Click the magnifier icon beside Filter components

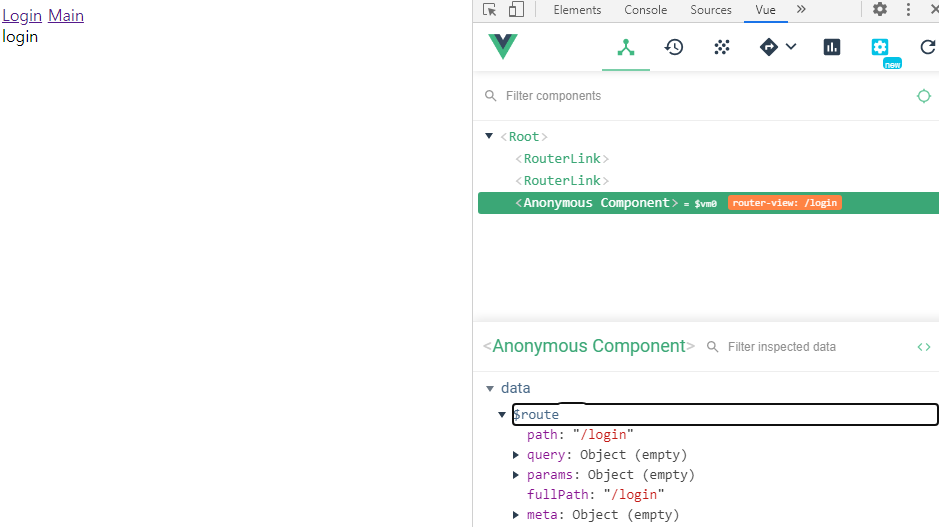click(x=490, y=96)
